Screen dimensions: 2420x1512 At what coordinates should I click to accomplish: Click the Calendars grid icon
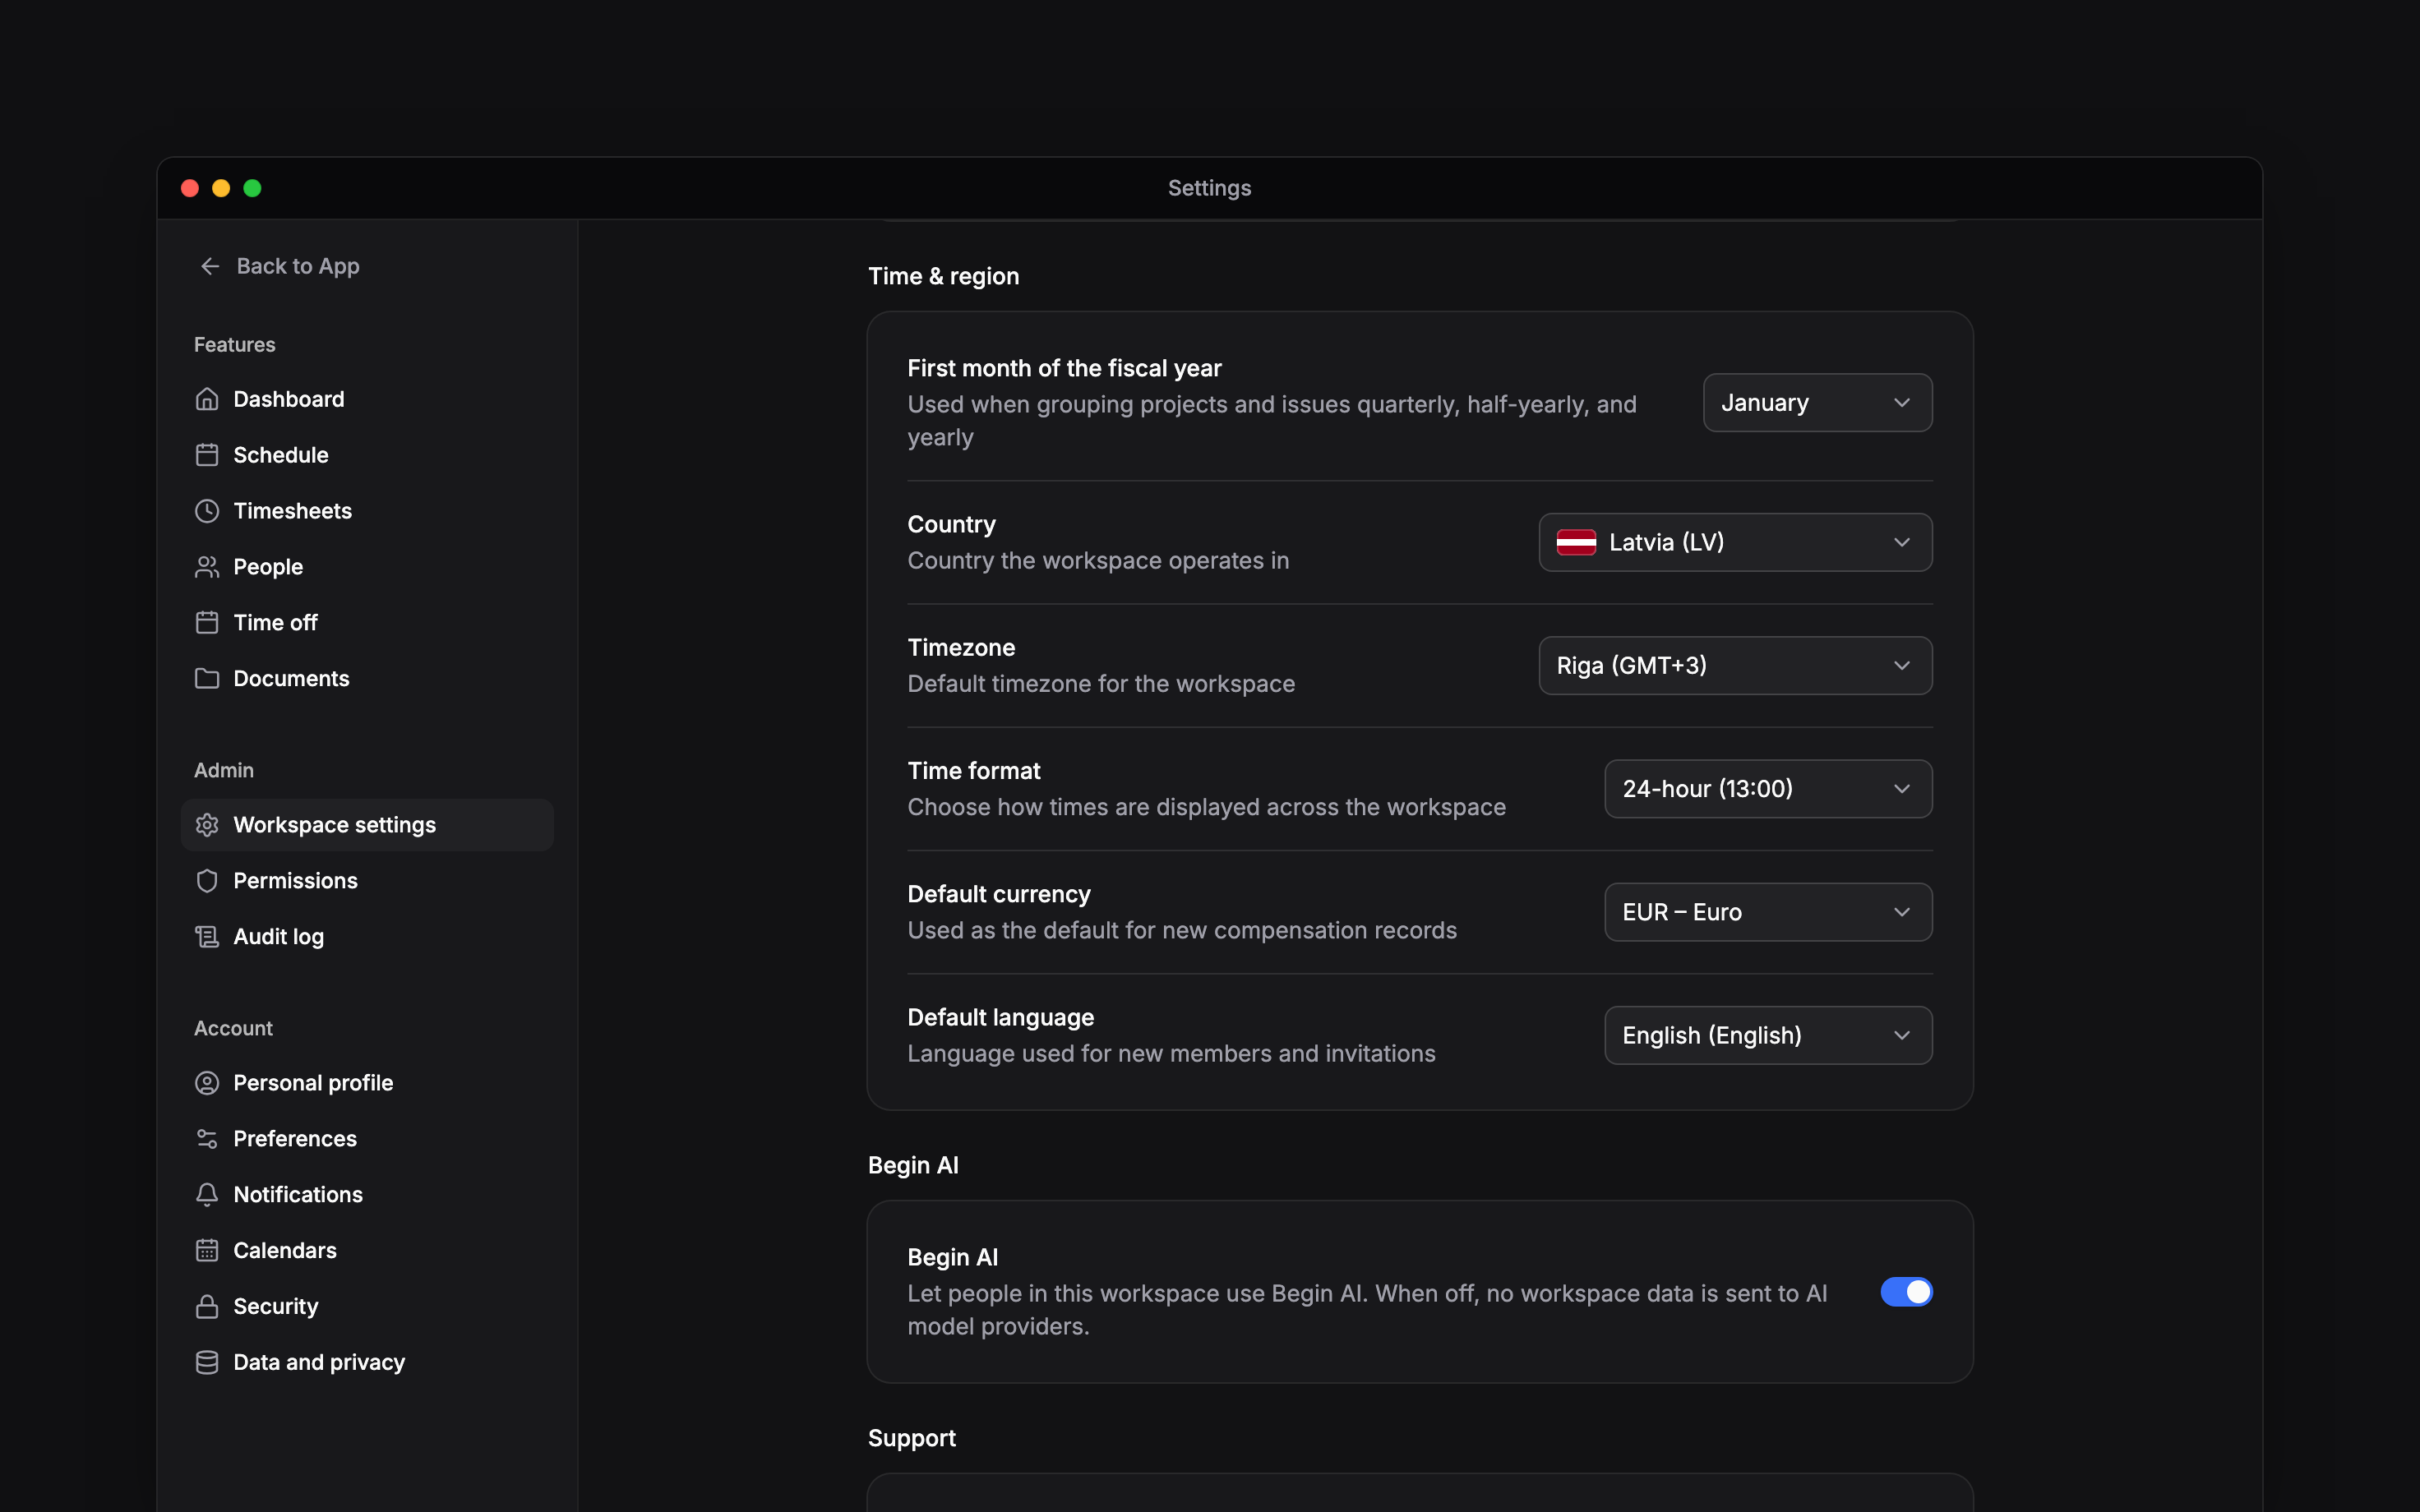(x=207, y=1251)
